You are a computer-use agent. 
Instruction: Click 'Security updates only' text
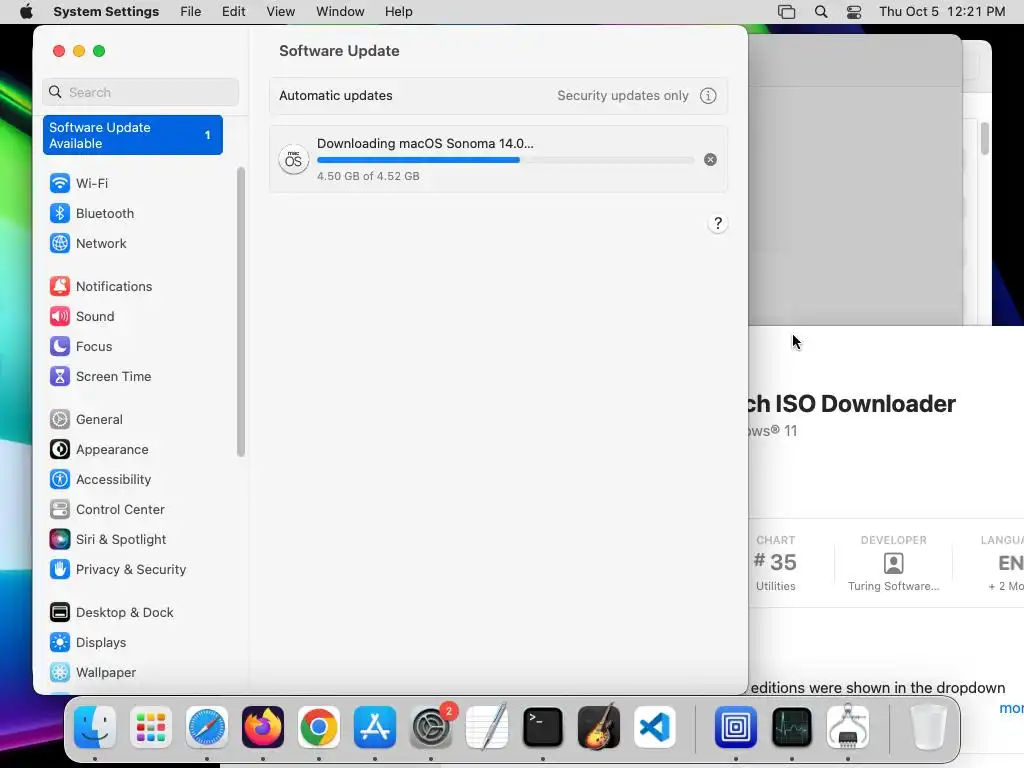pos(622,96)
